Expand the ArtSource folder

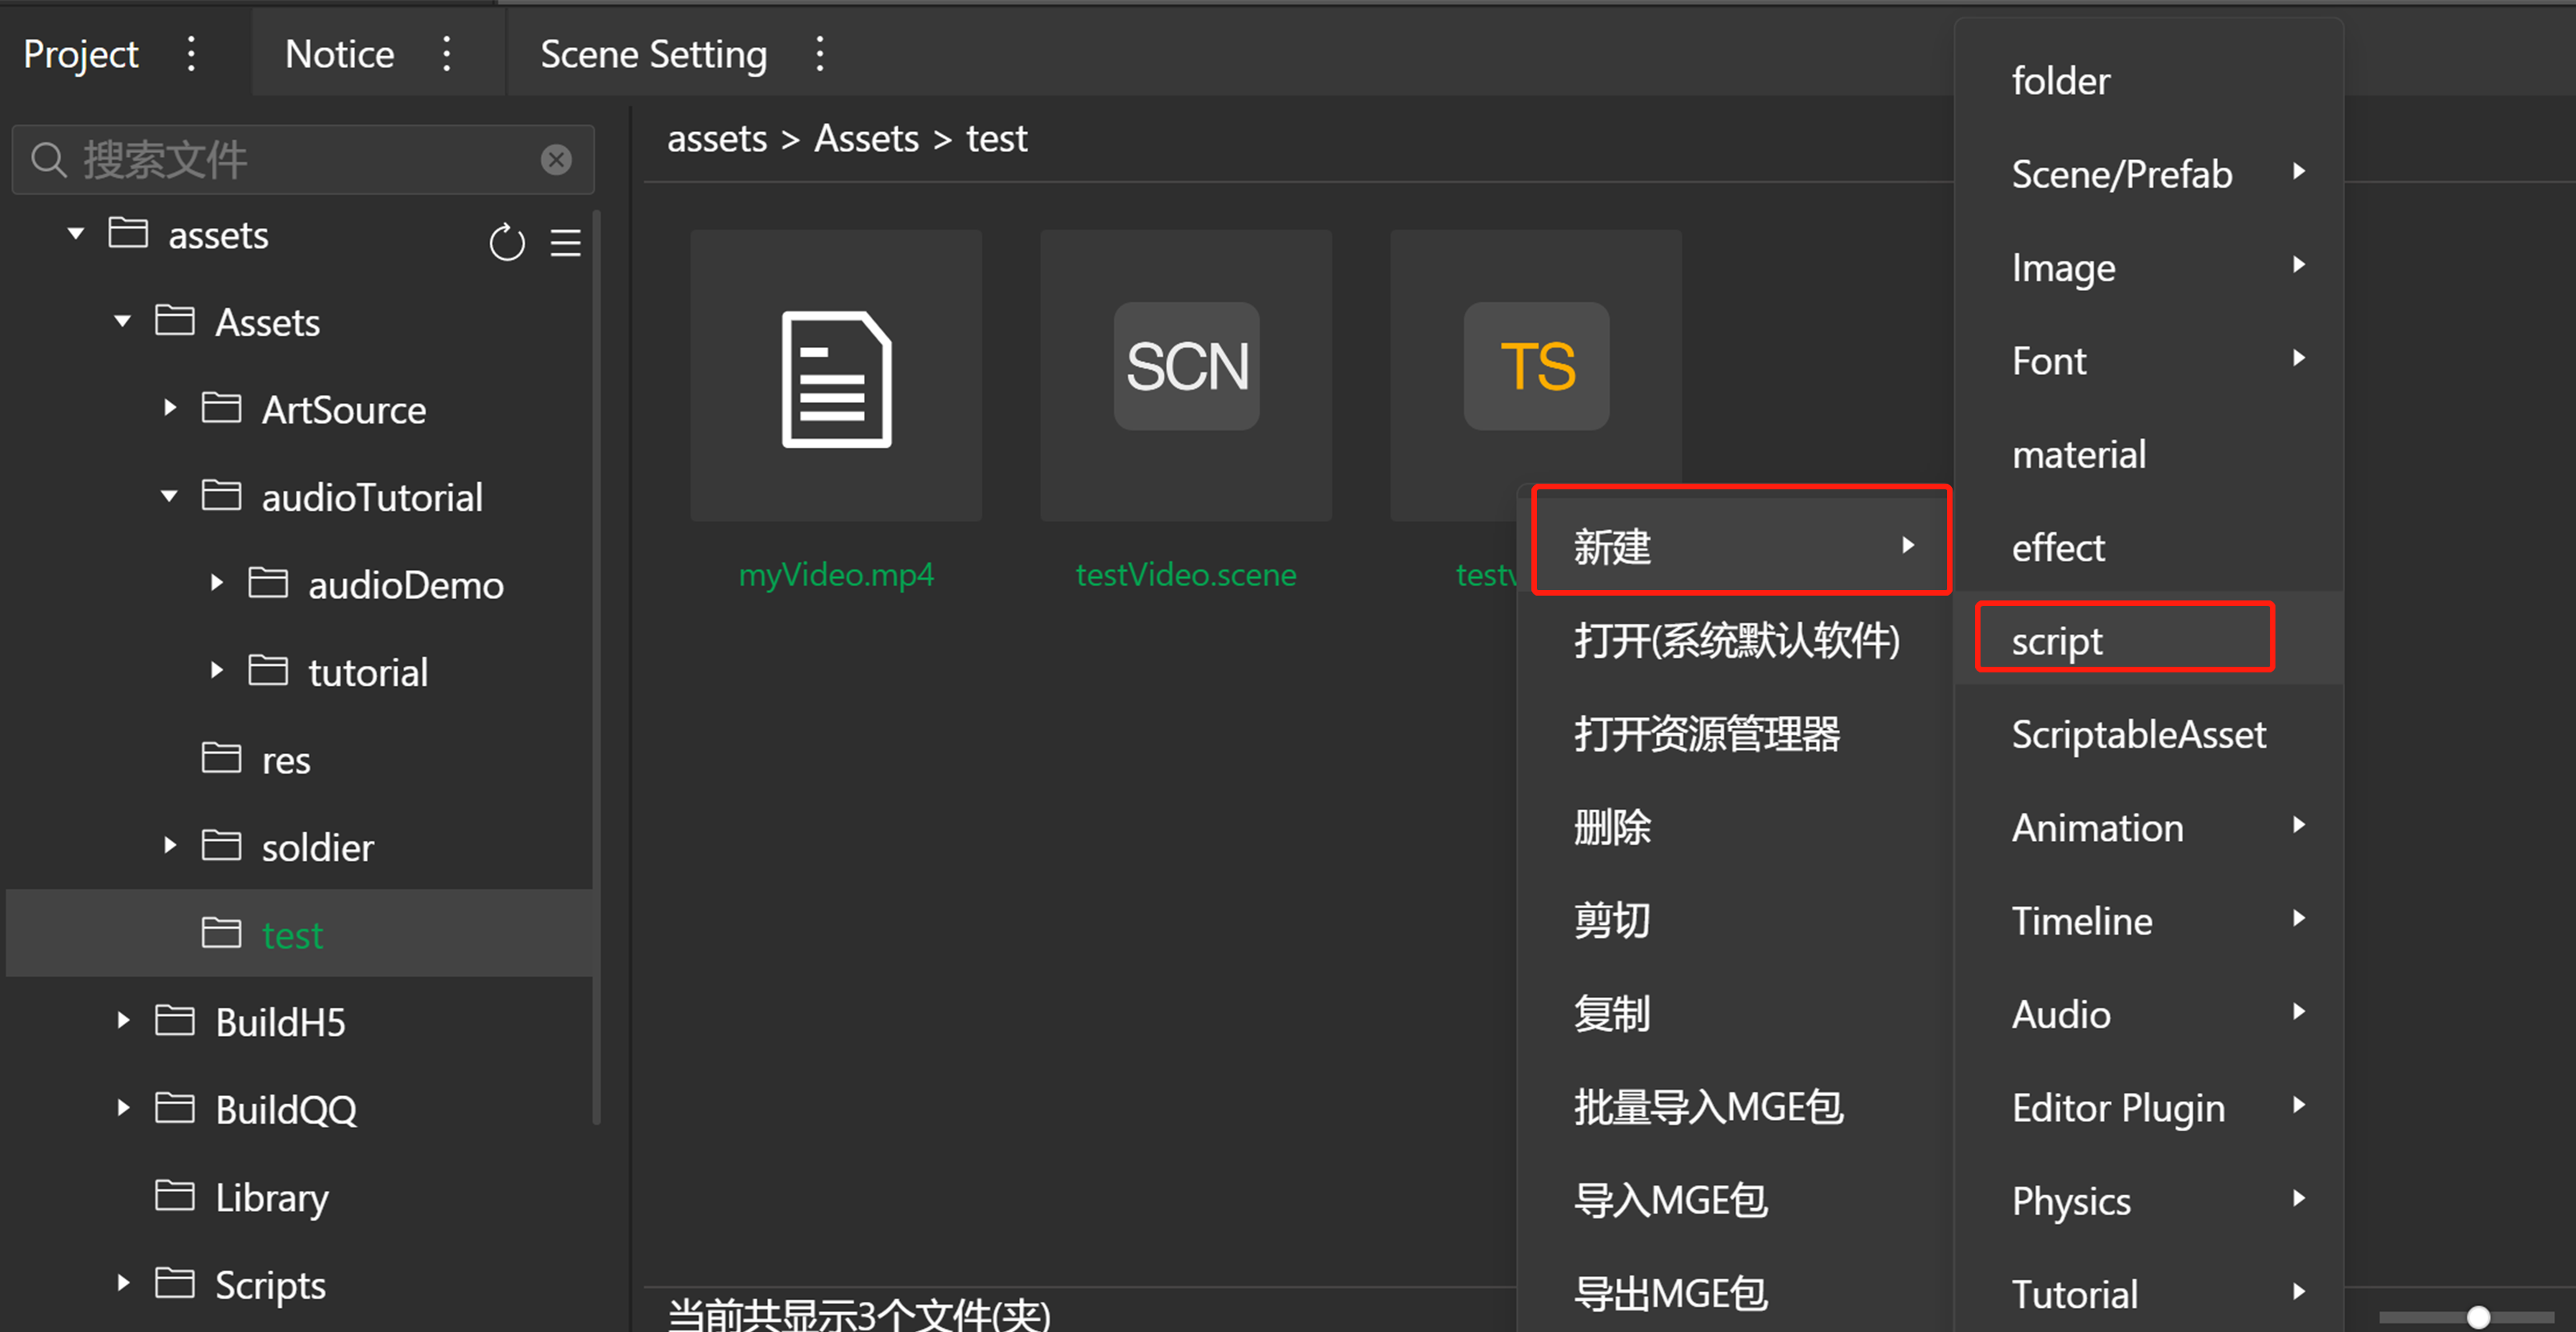pos(170,408)
